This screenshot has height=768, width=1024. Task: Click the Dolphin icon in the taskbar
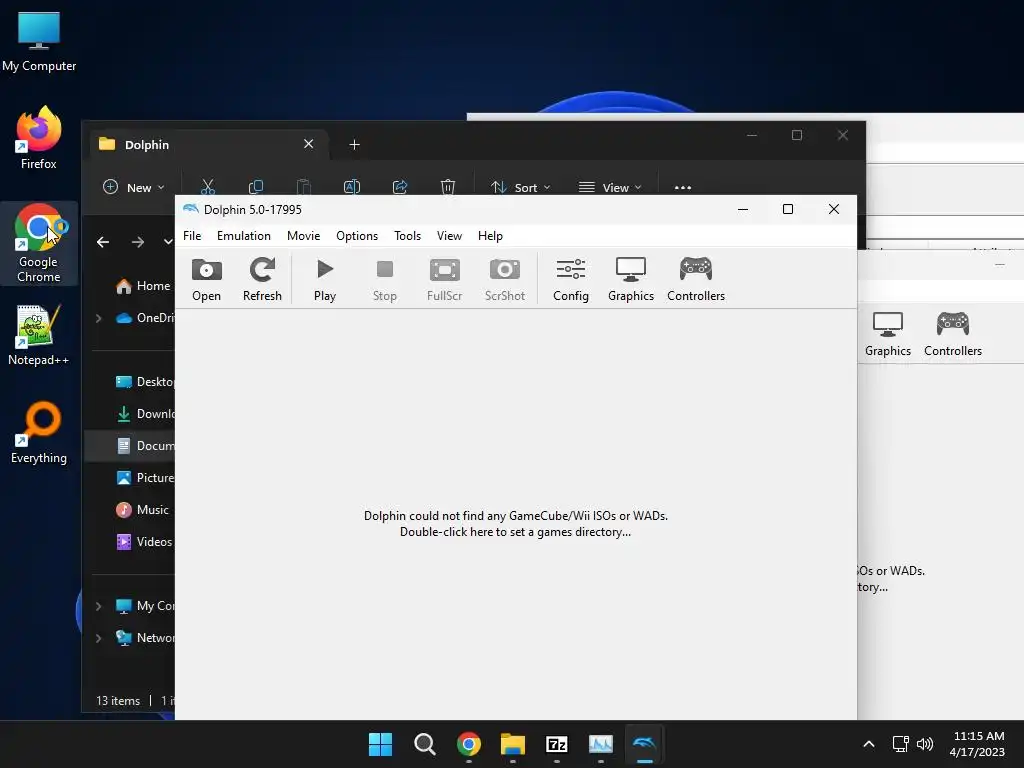click(x=645, y=744)
